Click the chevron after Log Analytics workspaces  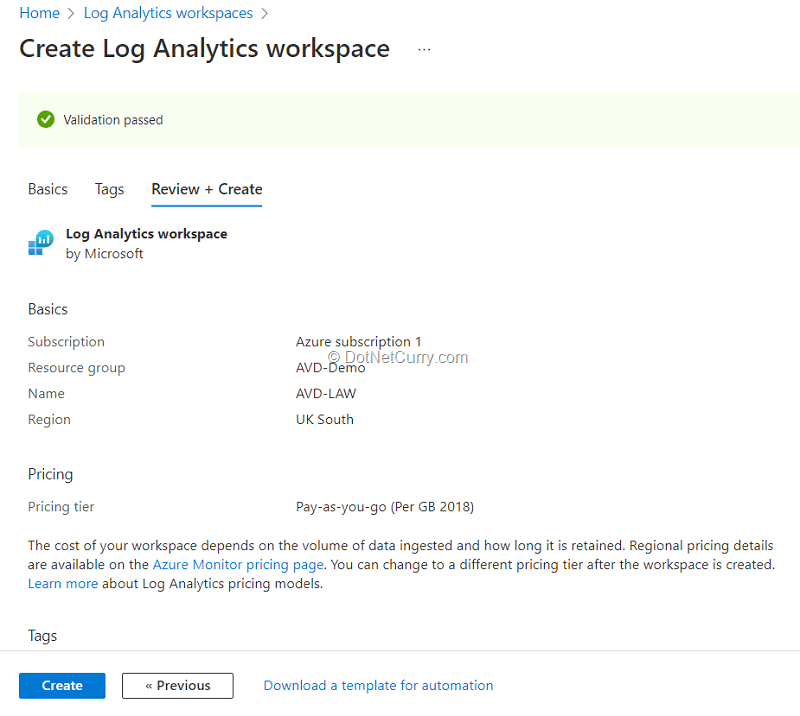pyautogui.click(x=264, y=13)
